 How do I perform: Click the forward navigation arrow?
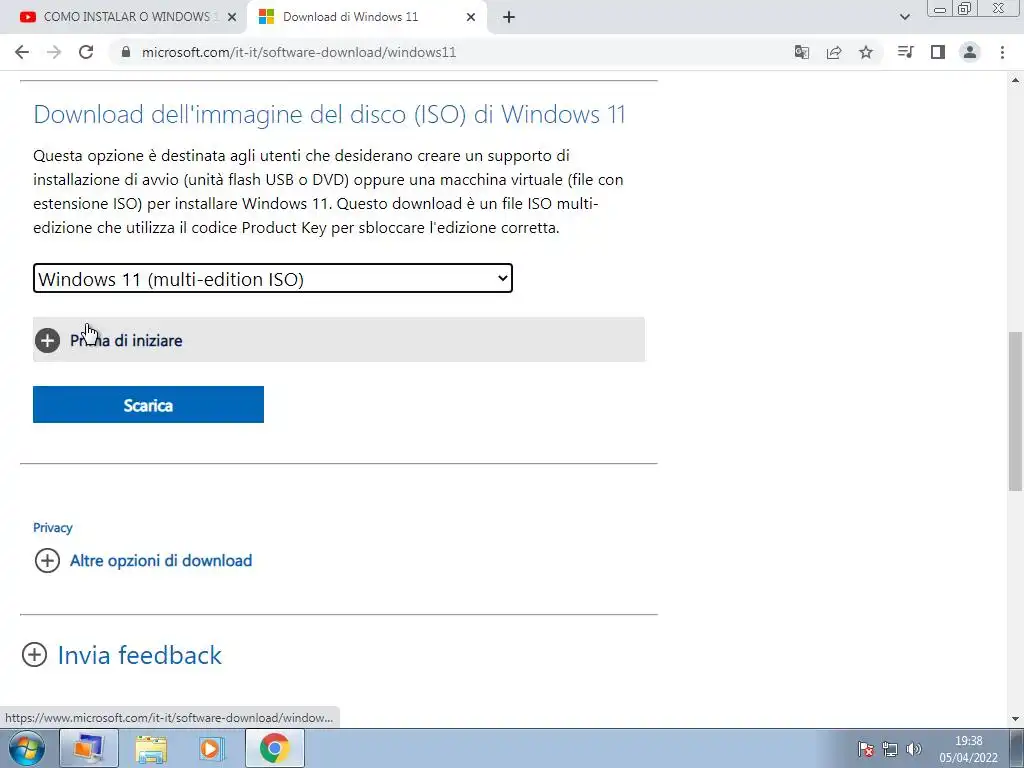54,52
